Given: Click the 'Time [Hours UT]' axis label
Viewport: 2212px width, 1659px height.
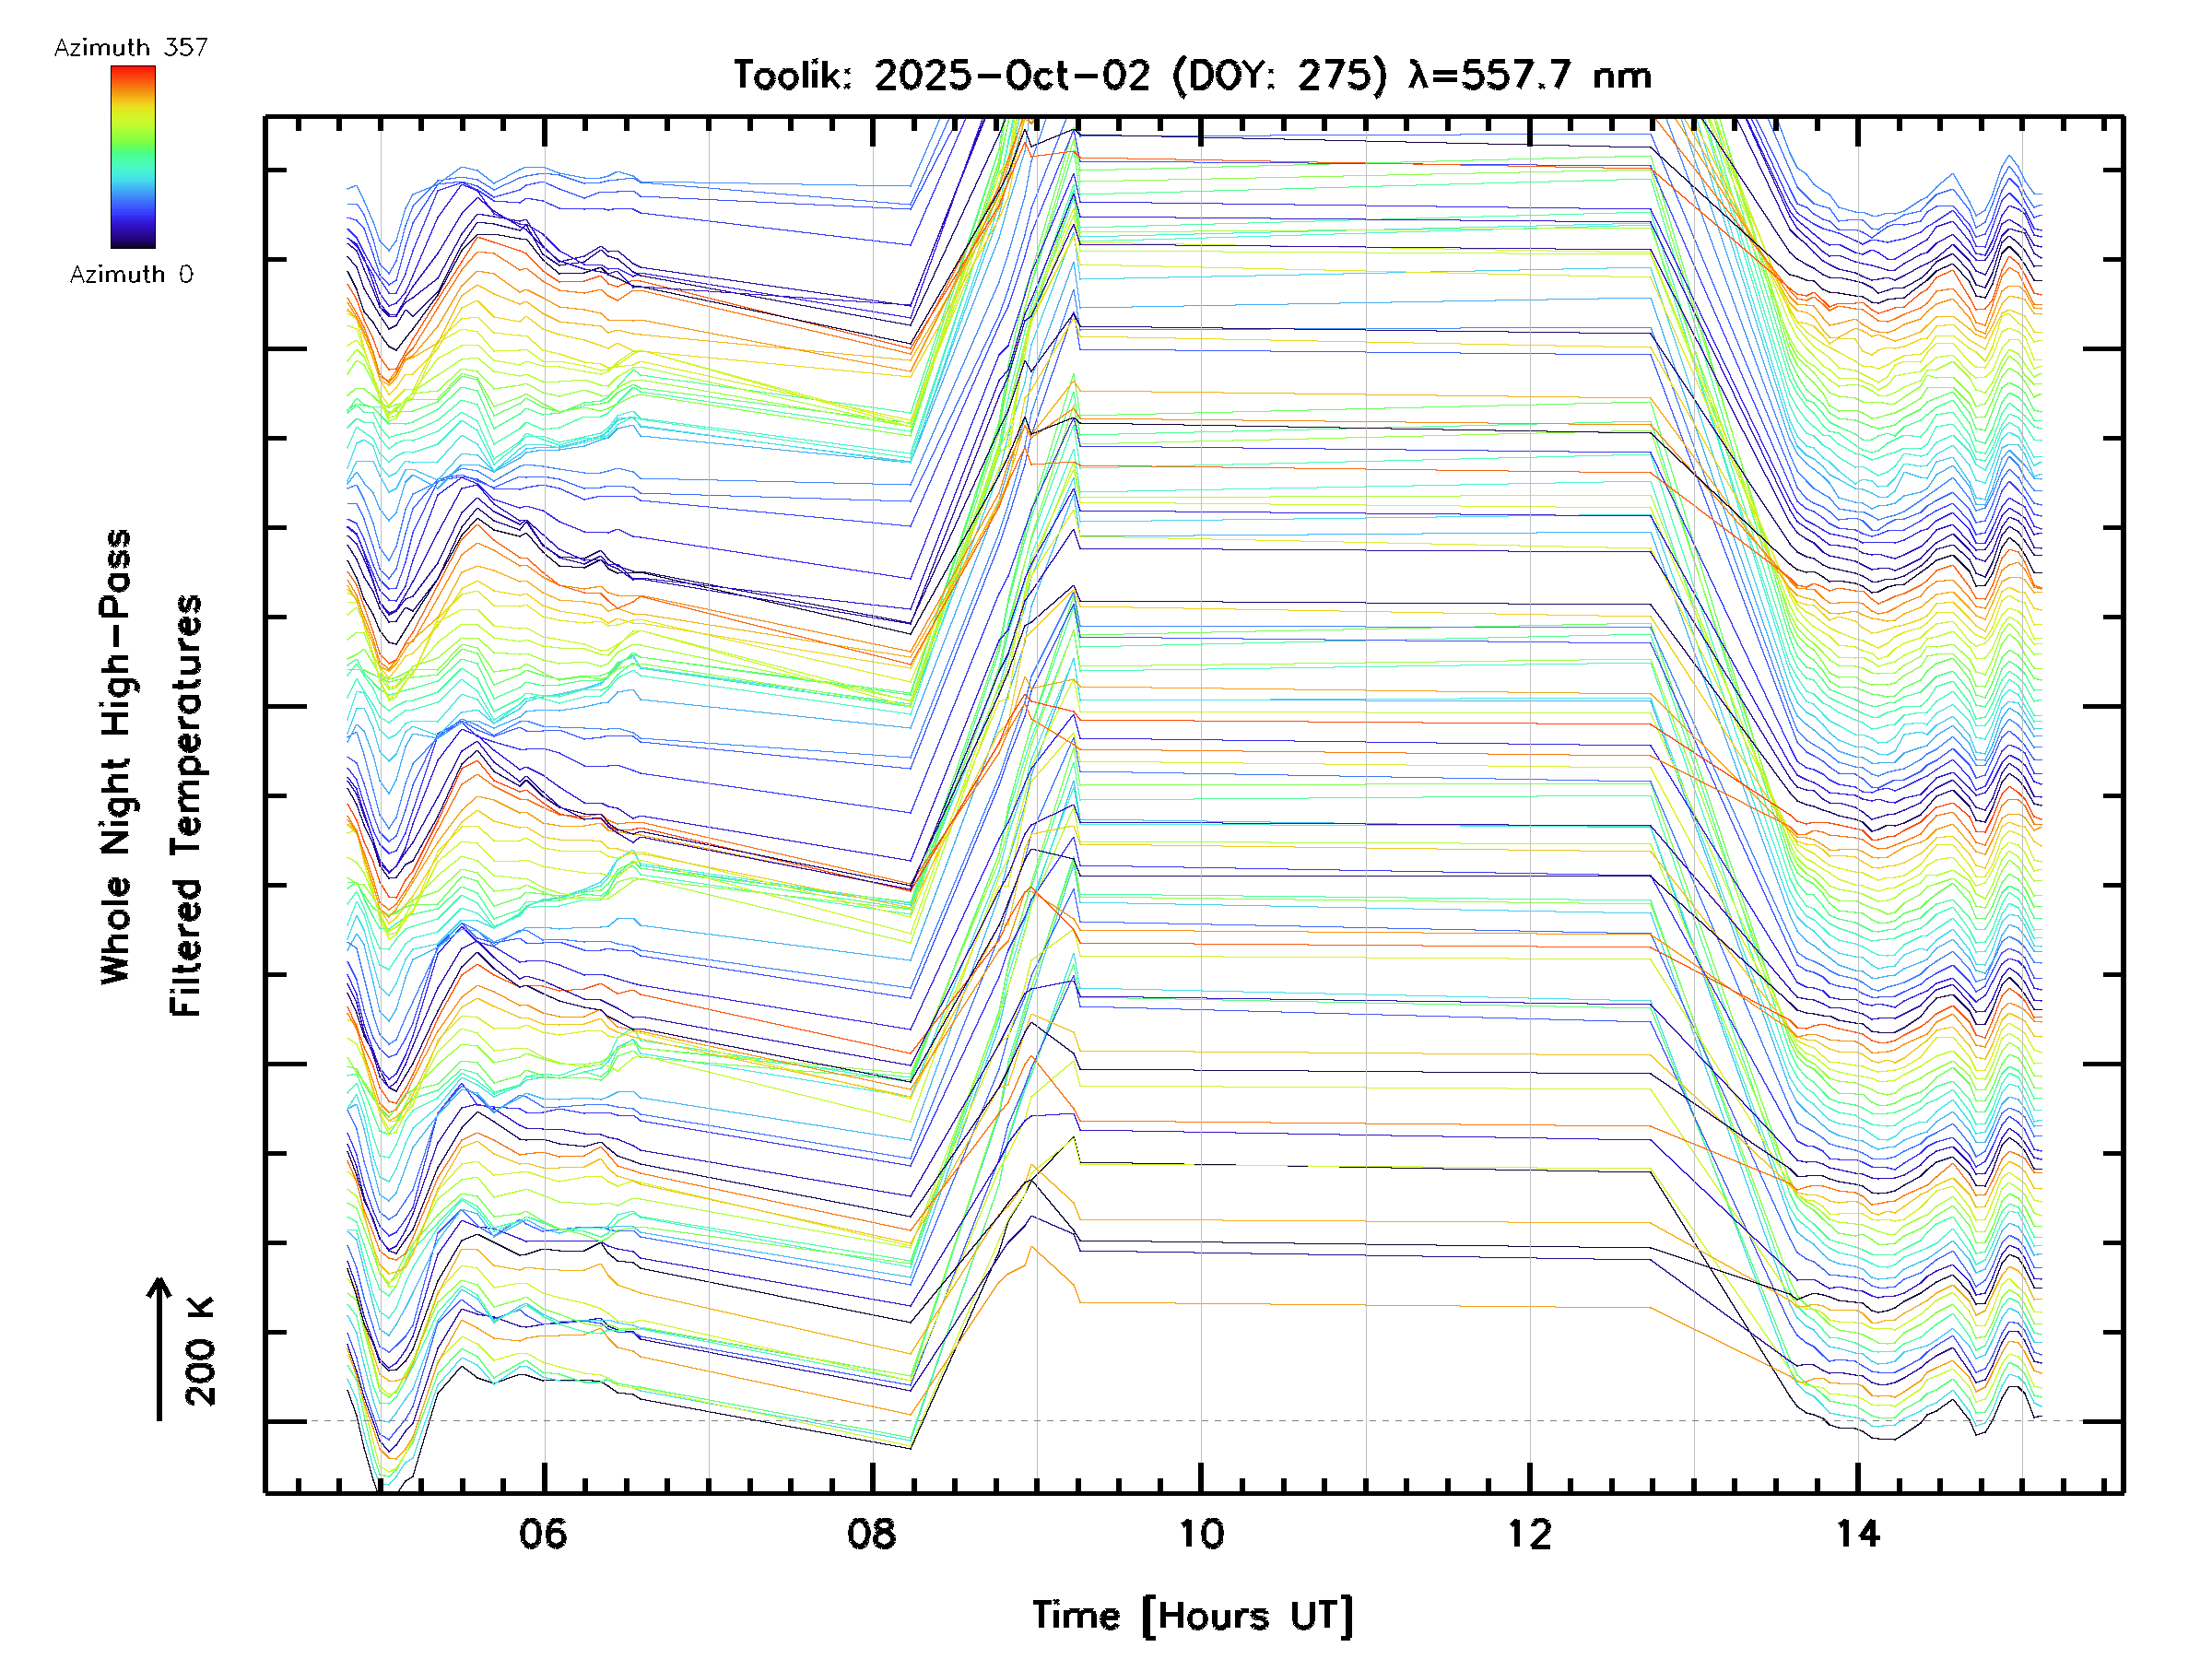Looking at the screenshot, I should pos(1192,1617).
